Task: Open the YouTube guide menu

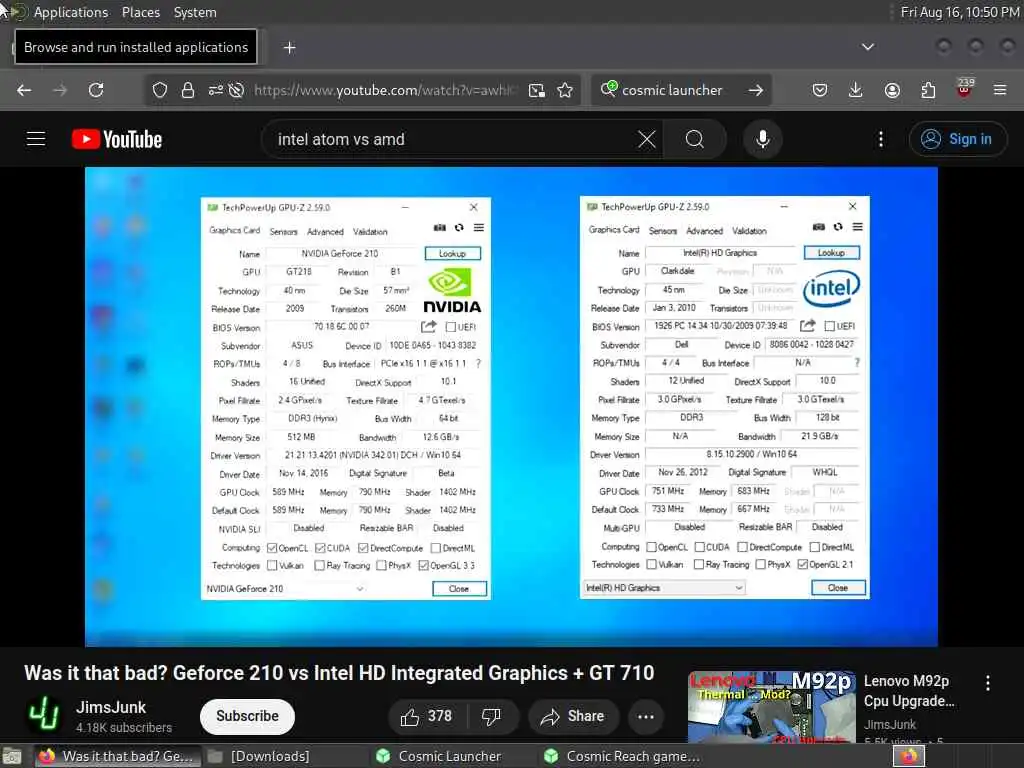Action: click(36, 139)
